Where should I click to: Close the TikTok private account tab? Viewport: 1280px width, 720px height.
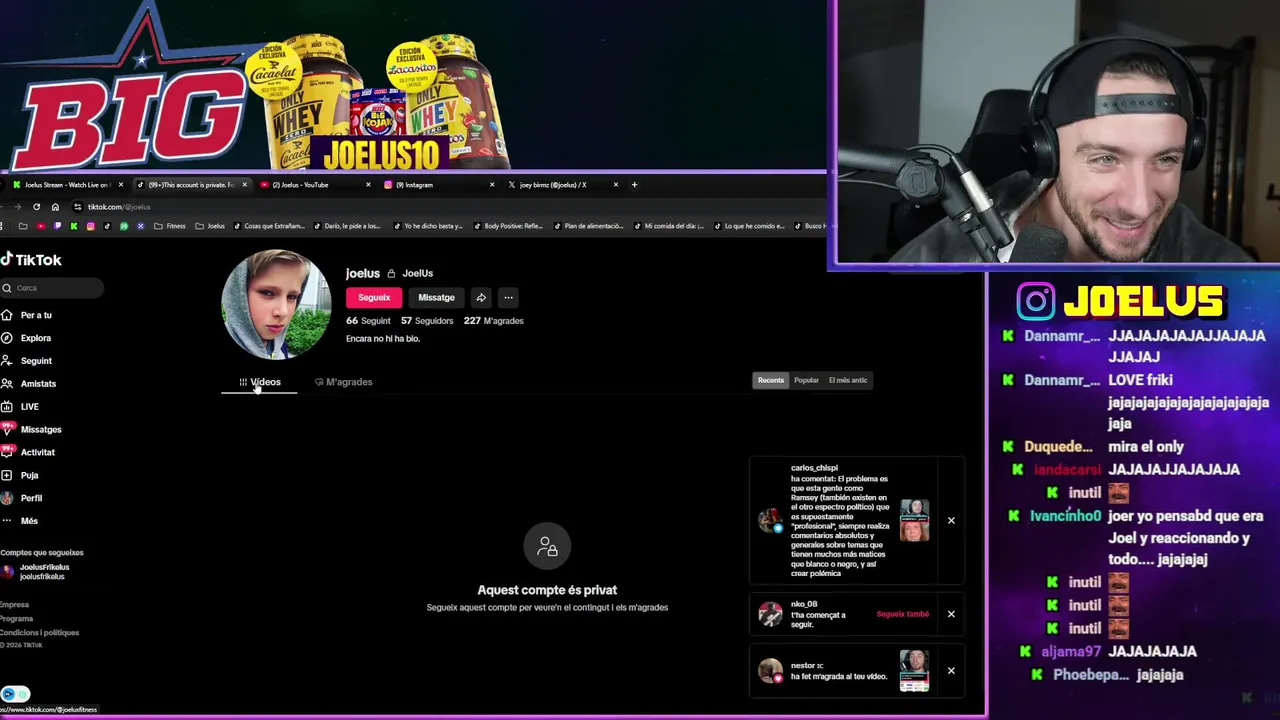coord(244,185)
